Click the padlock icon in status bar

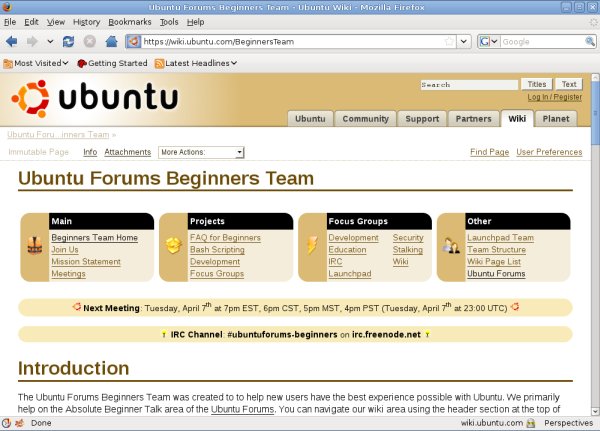point(533,423)
